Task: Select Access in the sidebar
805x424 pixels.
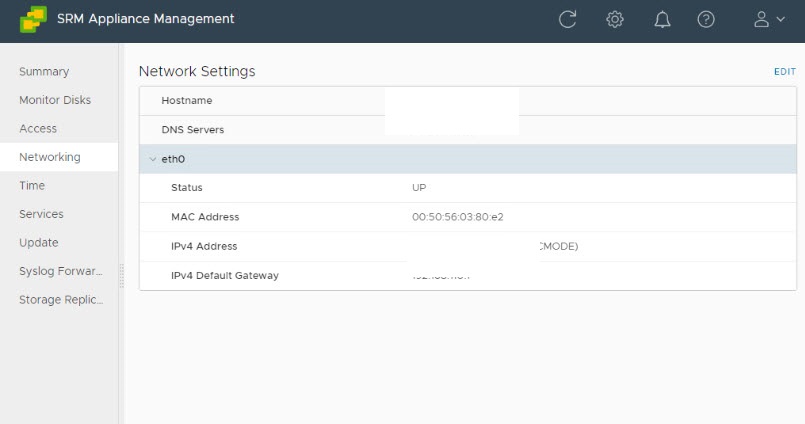Action: pos(38,129)
